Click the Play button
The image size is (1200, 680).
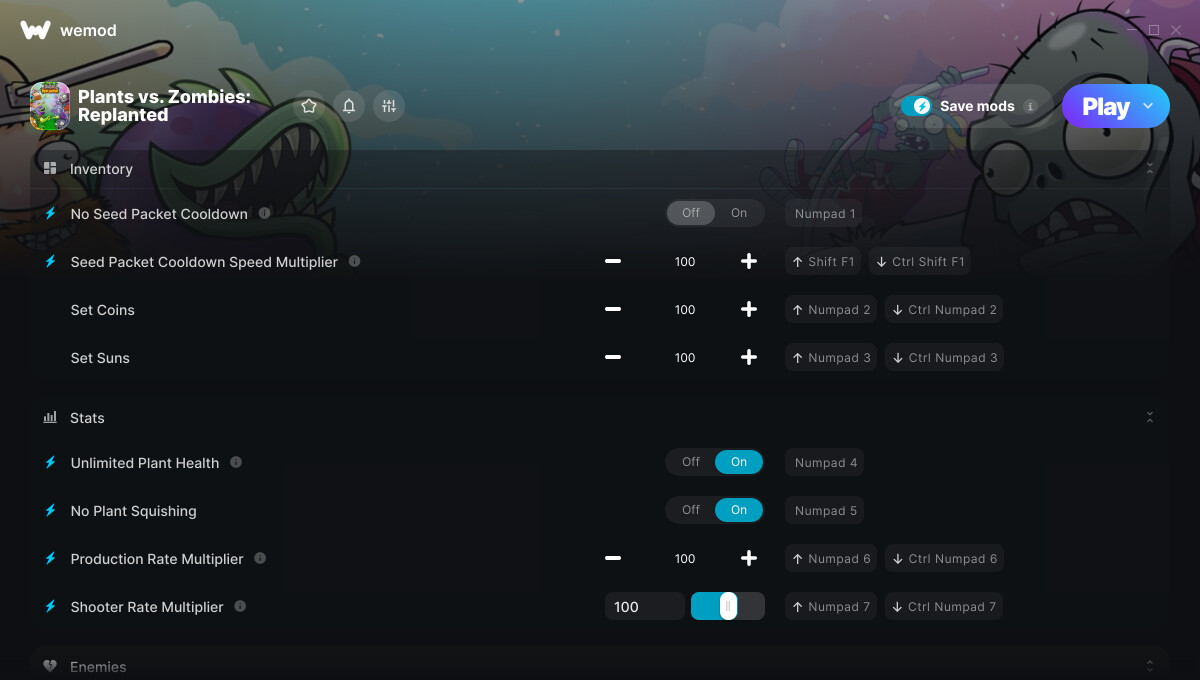[x=1105, y=106]
